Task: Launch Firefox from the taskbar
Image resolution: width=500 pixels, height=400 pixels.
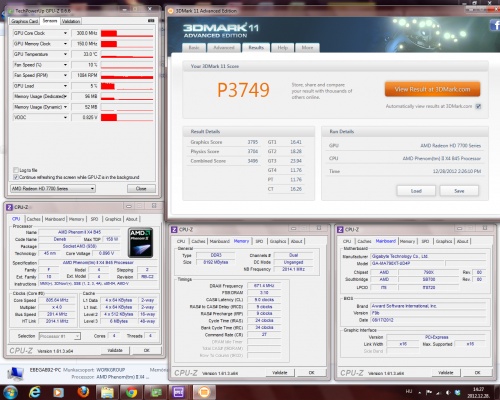Action: tap(83, 392)
